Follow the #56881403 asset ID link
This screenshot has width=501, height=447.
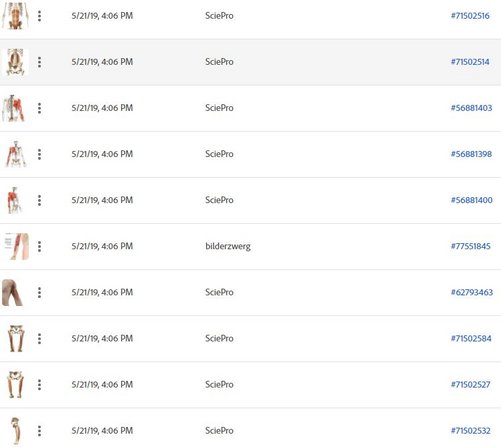click(471, 108)
